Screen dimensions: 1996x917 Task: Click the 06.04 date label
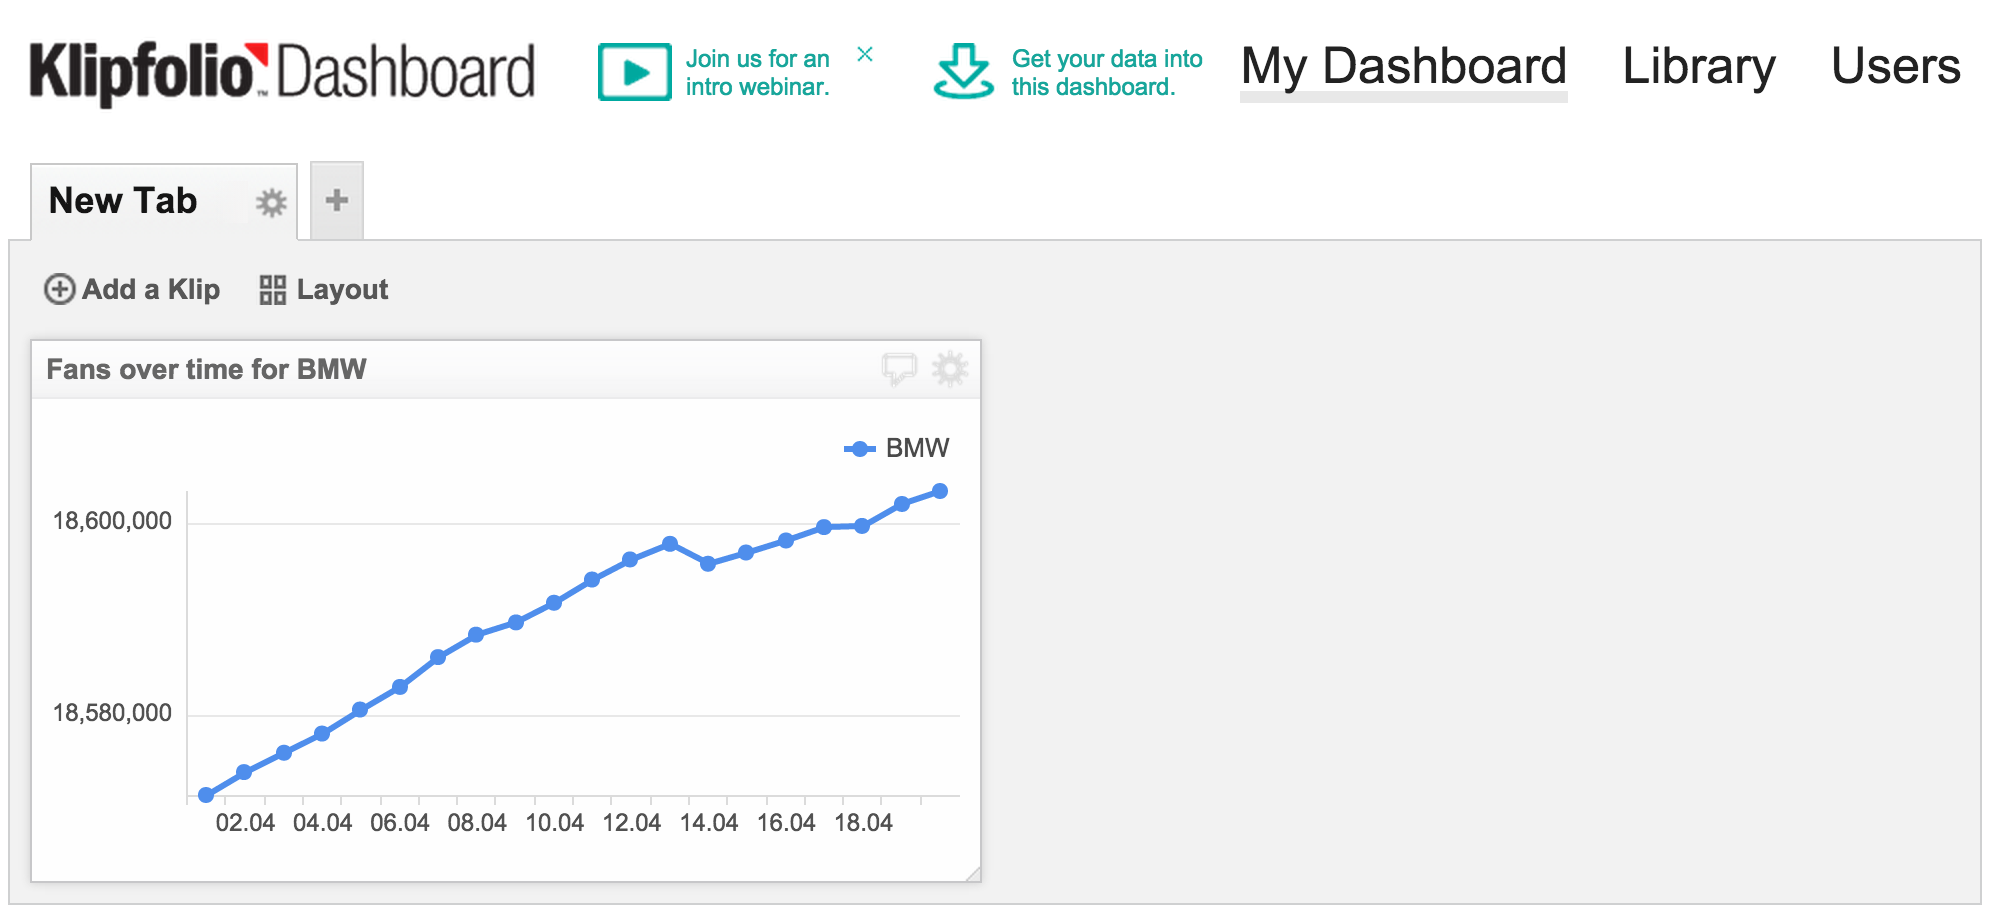tap(399, 823)
